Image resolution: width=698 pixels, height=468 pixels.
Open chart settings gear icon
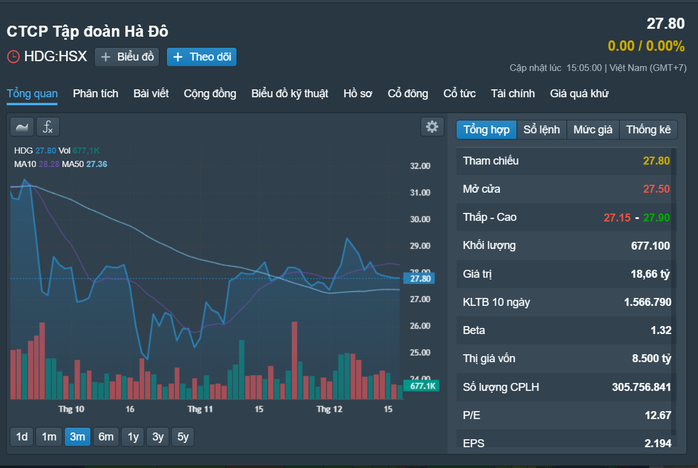[432, 127]
